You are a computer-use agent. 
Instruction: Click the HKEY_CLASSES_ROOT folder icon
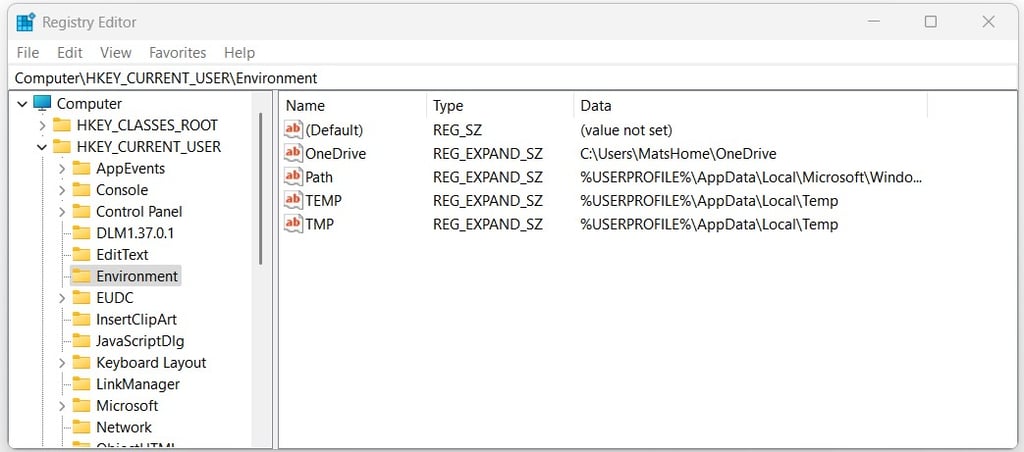61,125
